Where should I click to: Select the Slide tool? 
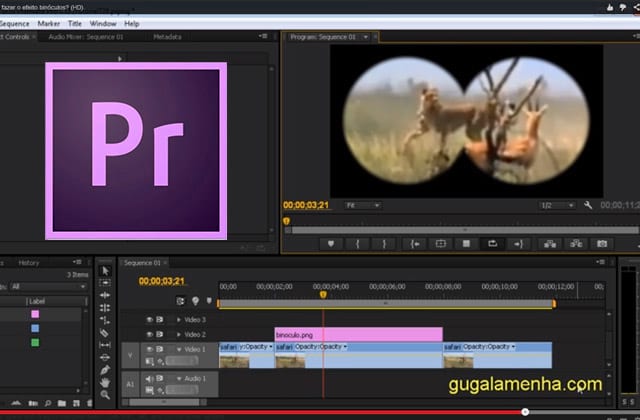pyautogui.click(x=105, y=358)
